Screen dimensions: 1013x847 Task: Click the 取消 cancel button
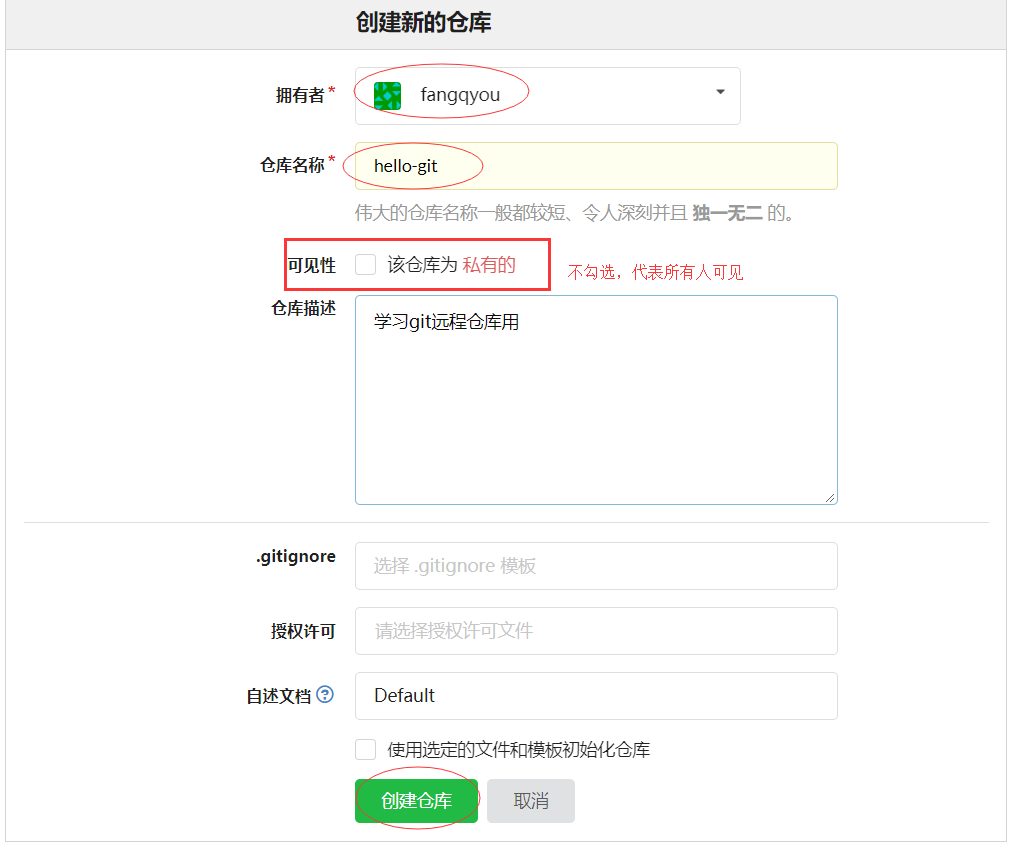coord(530,800)
